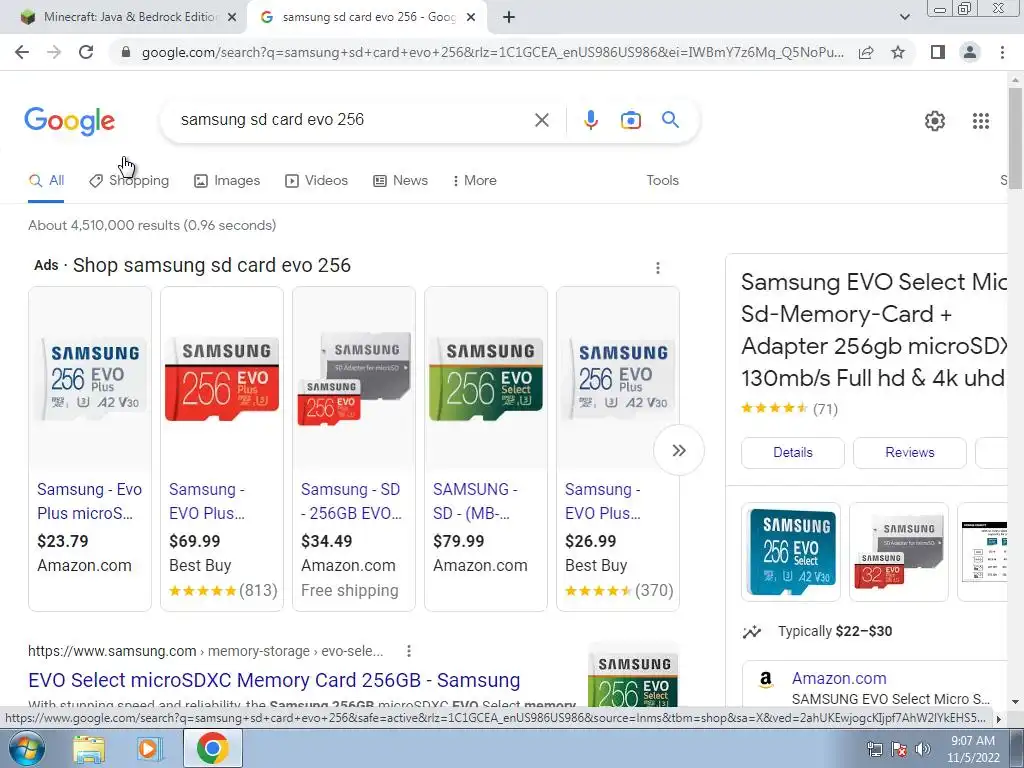Open the $34.49 Samsung SD 256GB EVO ad

pyautogui.click(x=354, y=449)
